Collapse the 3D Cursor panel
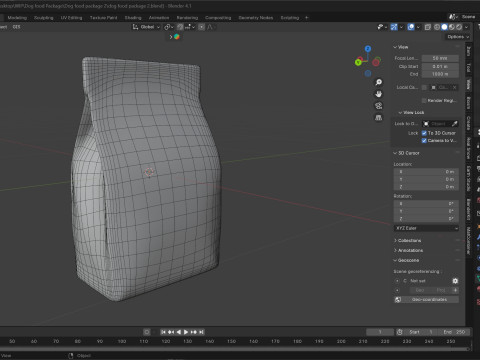 (x=406, y=153)
